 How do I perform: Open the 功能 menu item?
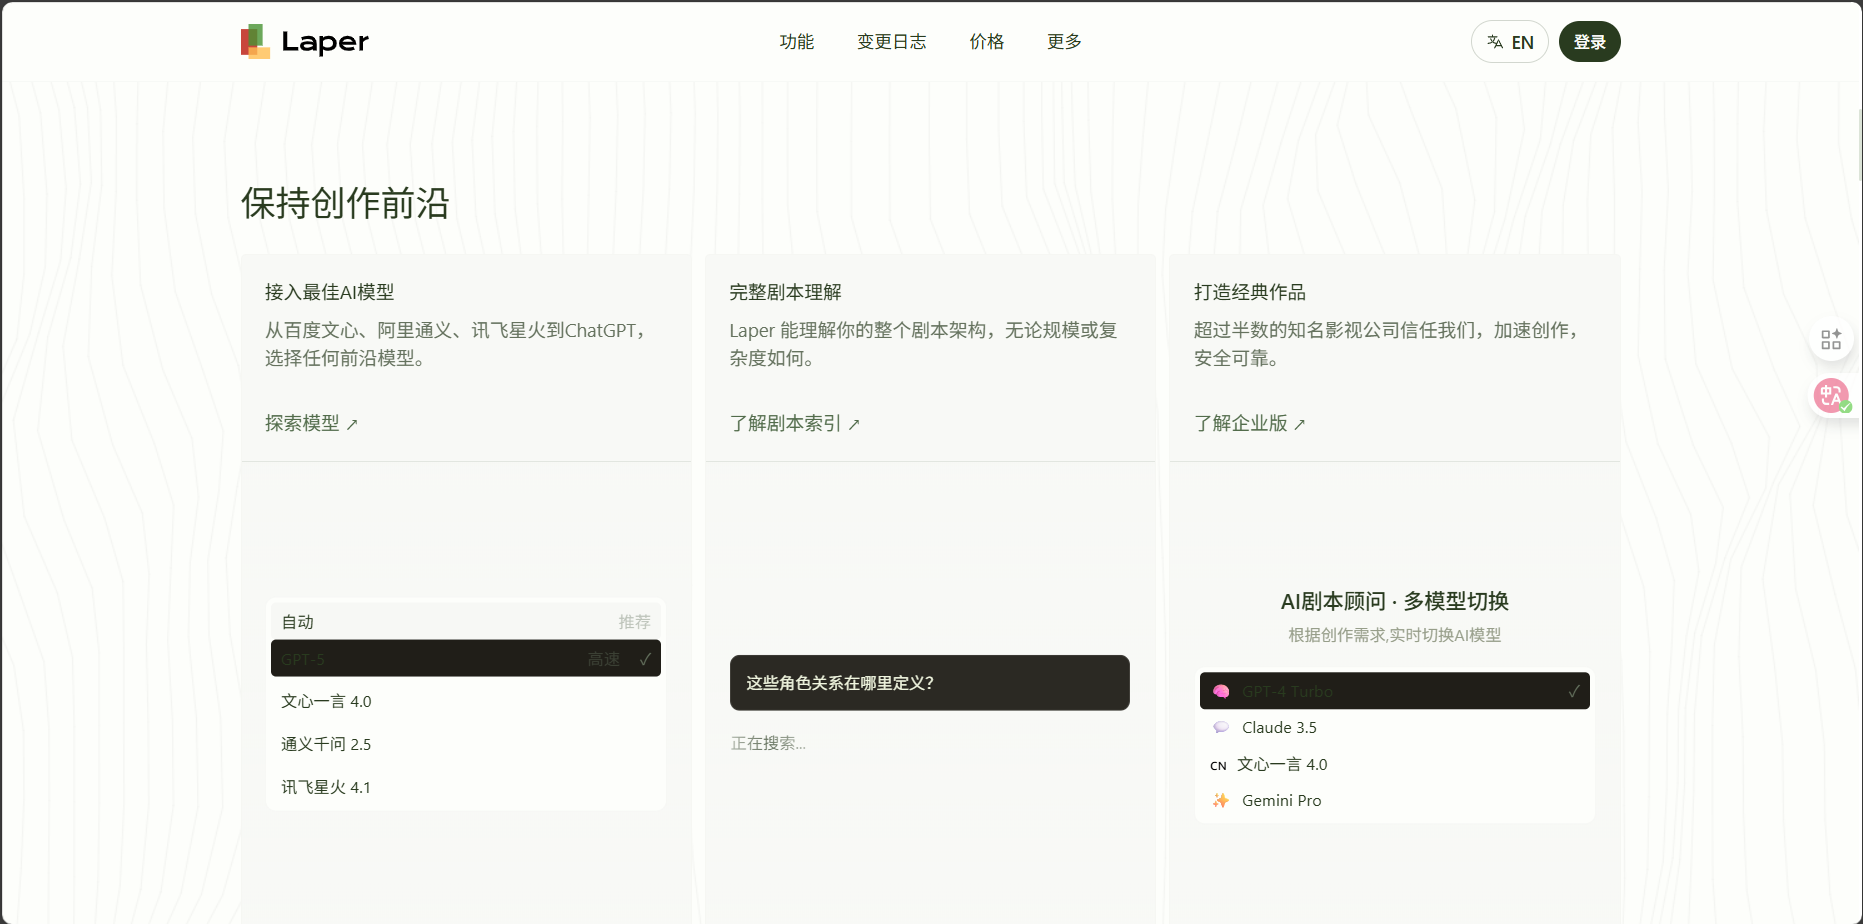point(796,41)
